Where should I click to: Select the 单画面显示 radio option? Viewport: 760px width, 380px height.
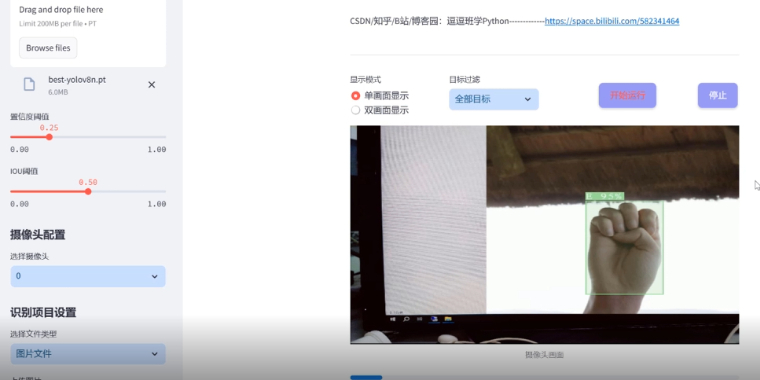click(x=380, y=96)
